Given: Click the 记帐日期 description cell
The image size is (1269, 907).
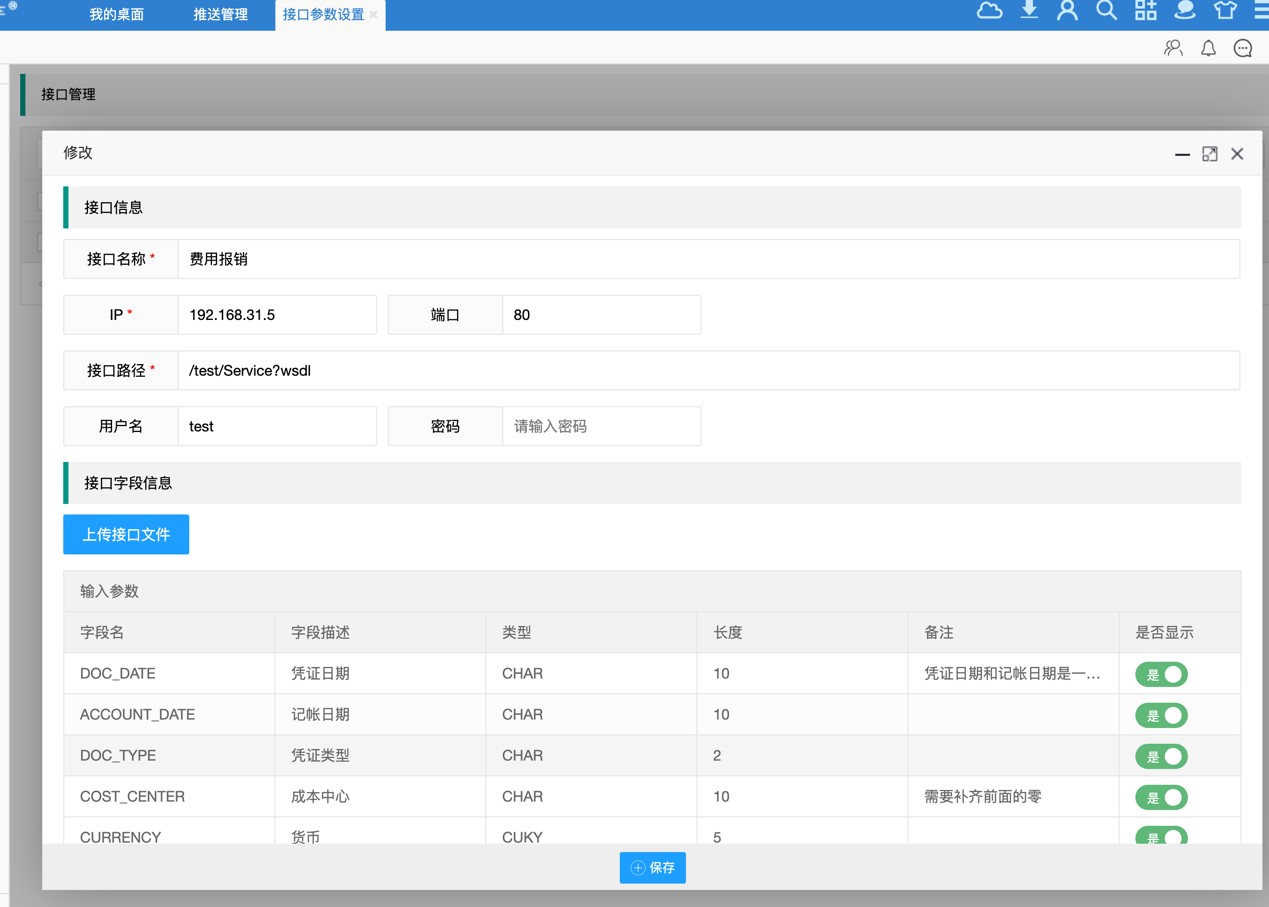Looking at the screenshot, I should [380, 715].
